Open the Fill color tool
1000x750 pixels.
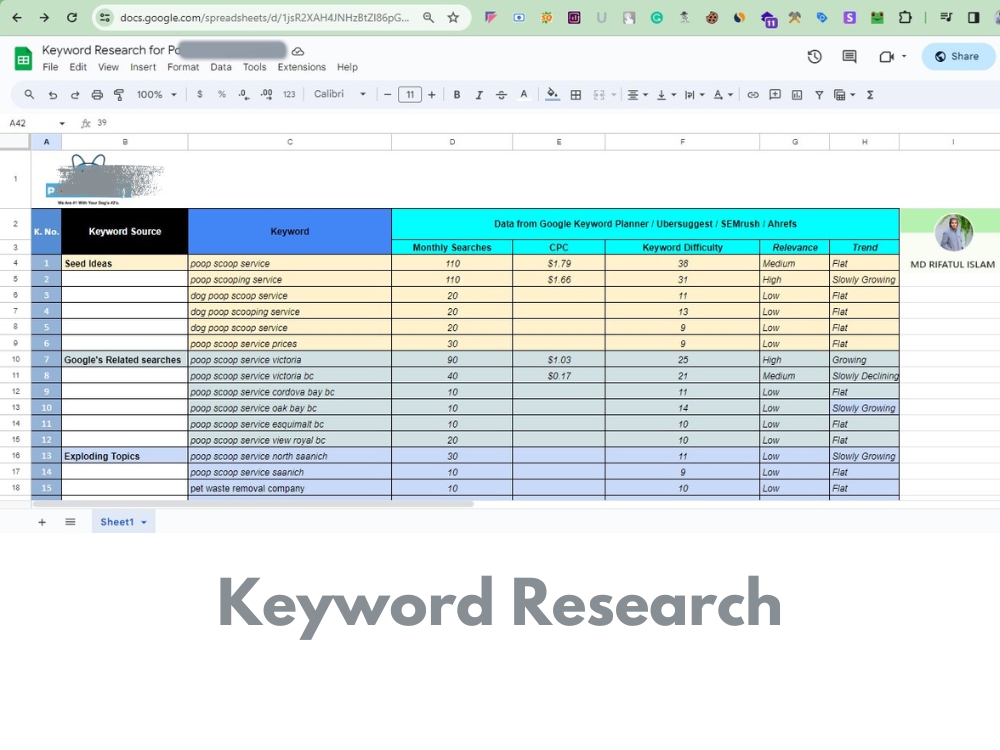(x=553, y=94)
